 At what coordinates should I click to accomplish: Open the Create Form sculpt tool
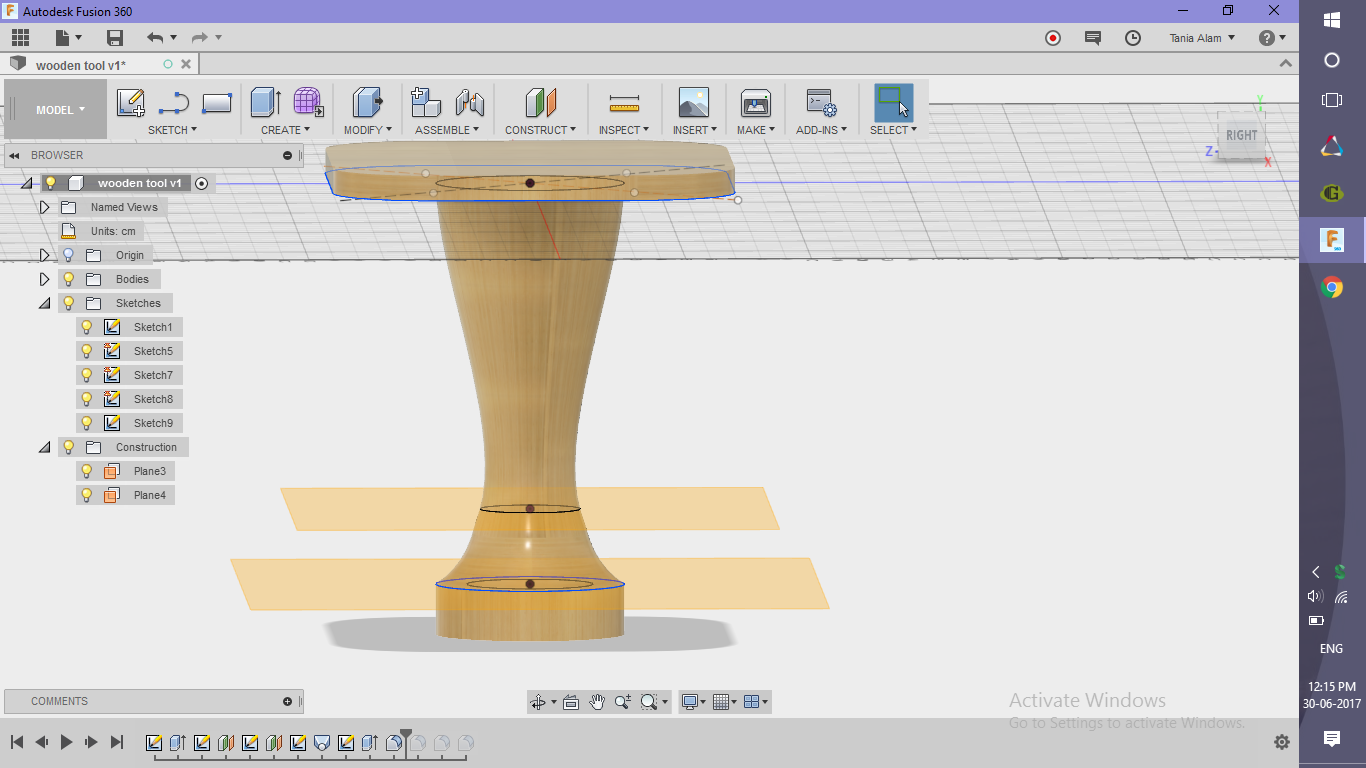[308, 103]
